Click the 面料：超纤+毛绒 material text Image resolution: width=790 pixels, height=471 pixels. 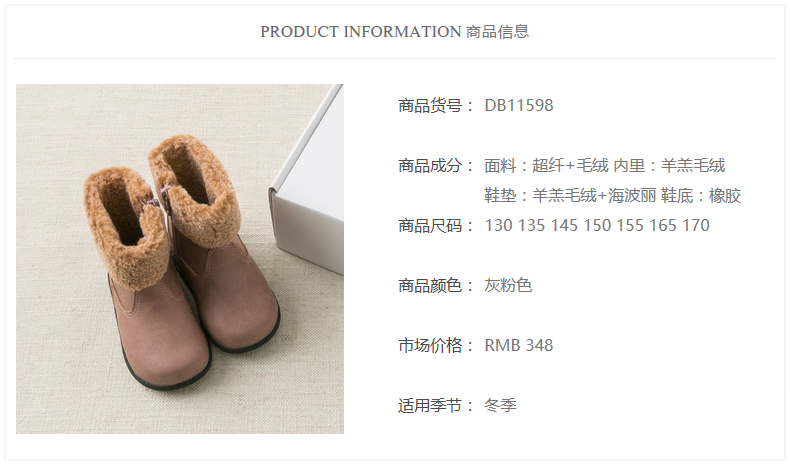546,165
